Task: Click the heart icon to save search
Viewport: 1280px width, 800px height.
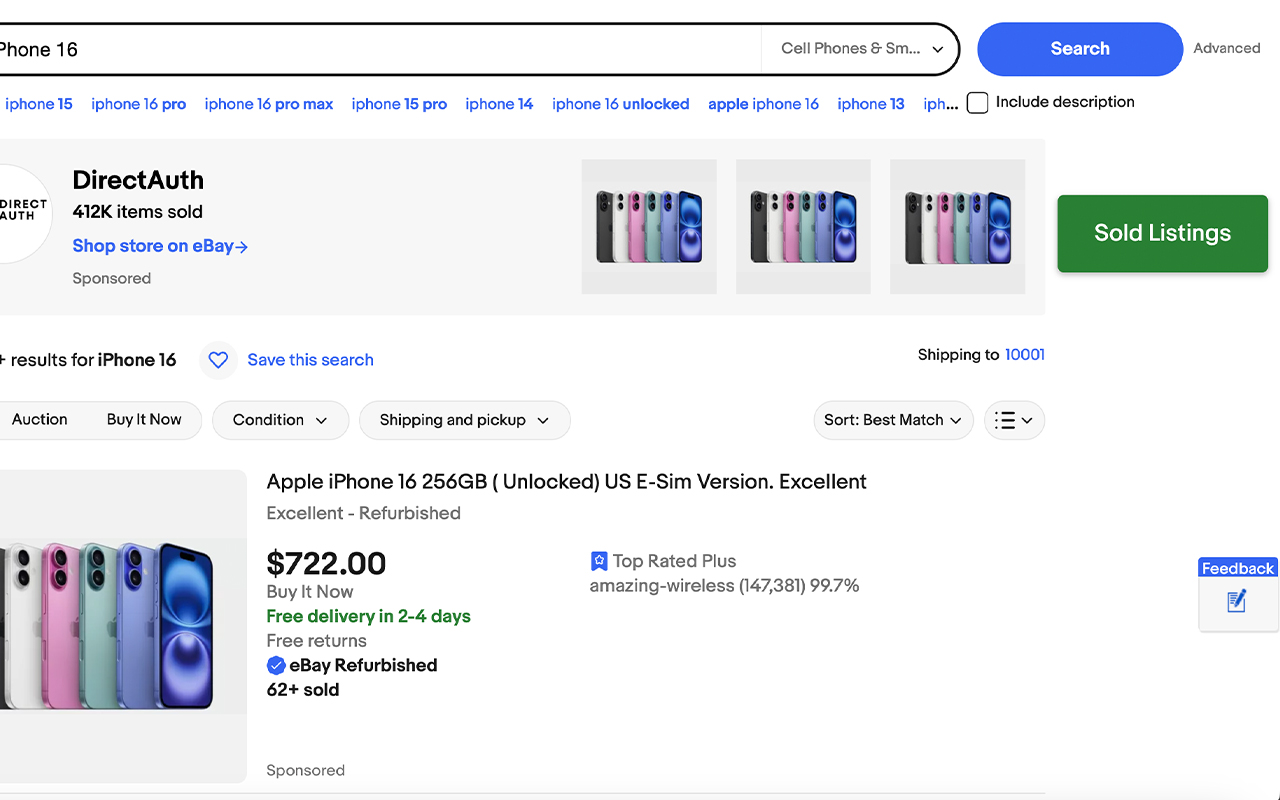Action: (x=218, y=360)
